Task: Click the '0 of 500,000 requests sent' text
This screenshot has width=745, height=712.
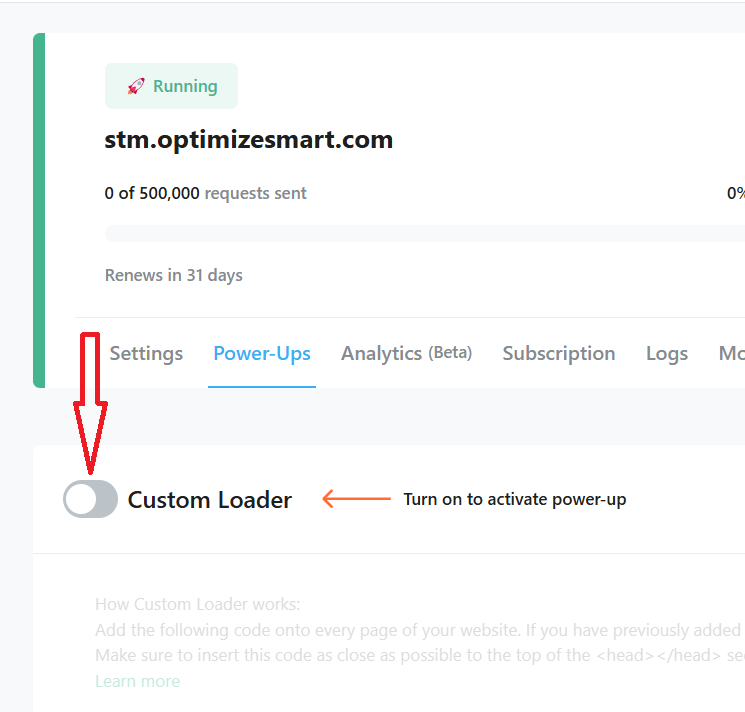Action: tap(205, 193)
